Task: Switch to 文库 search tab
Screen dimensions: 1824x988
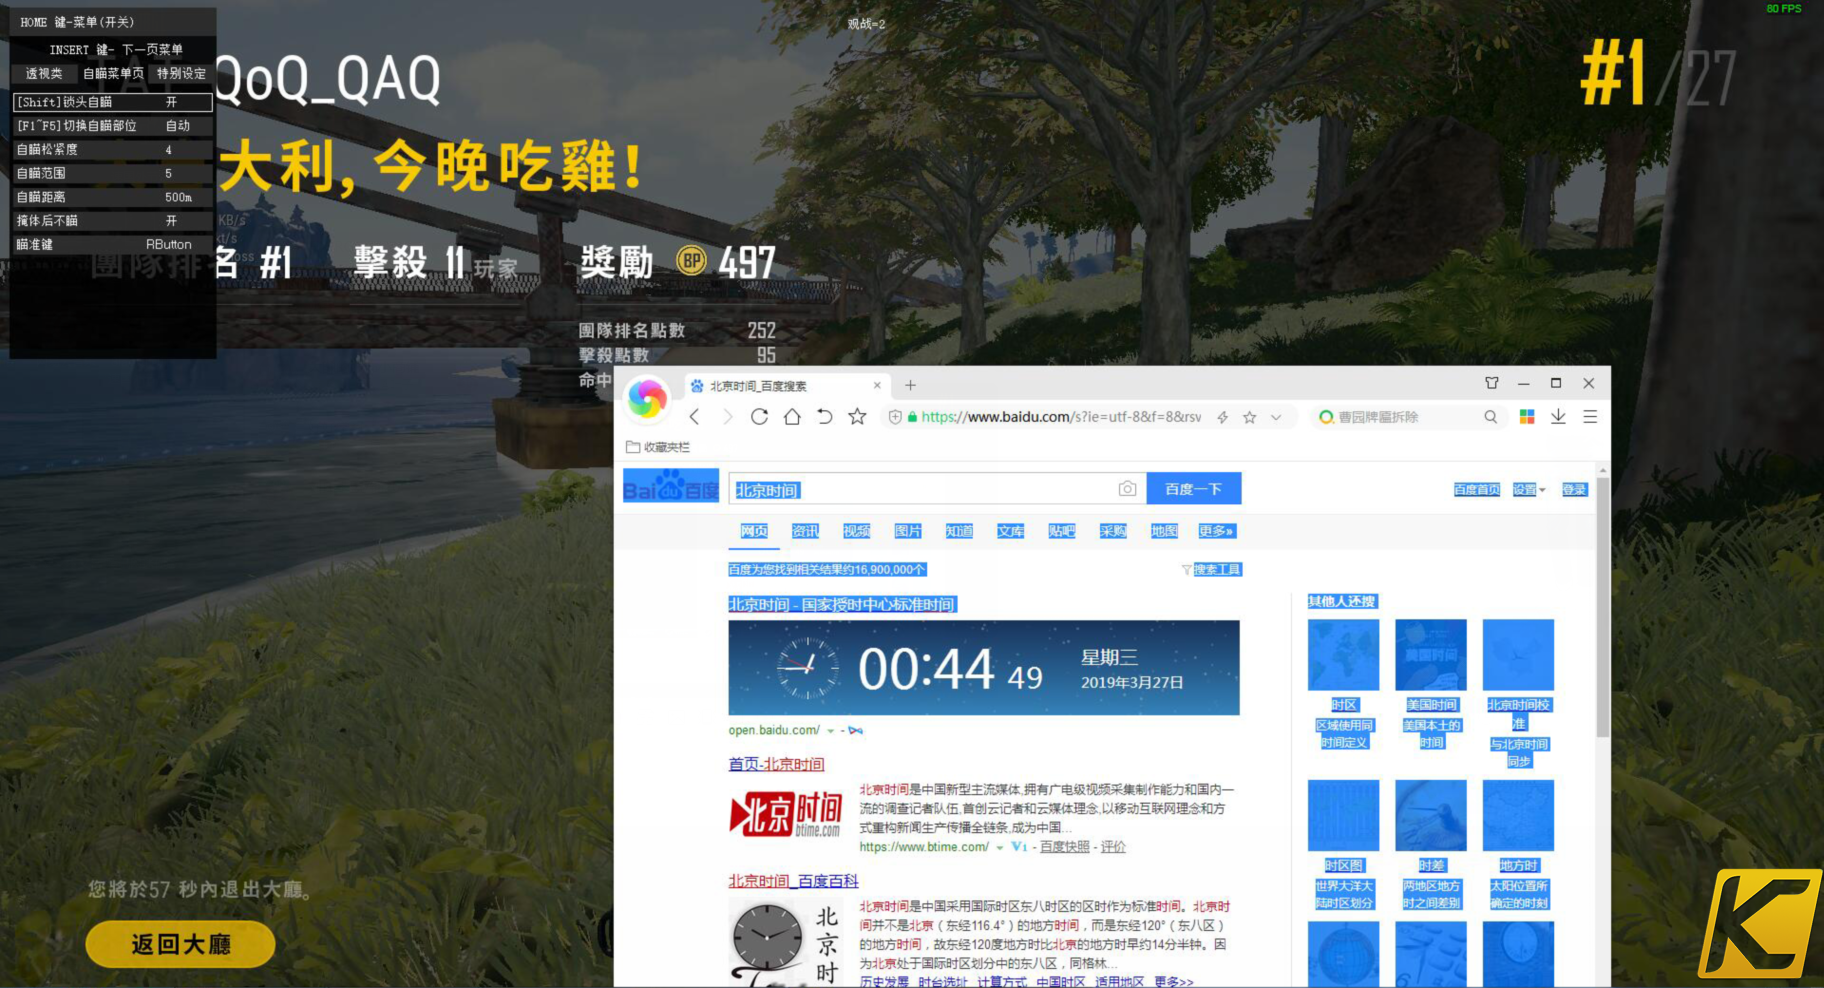Action: [1010, 531]
